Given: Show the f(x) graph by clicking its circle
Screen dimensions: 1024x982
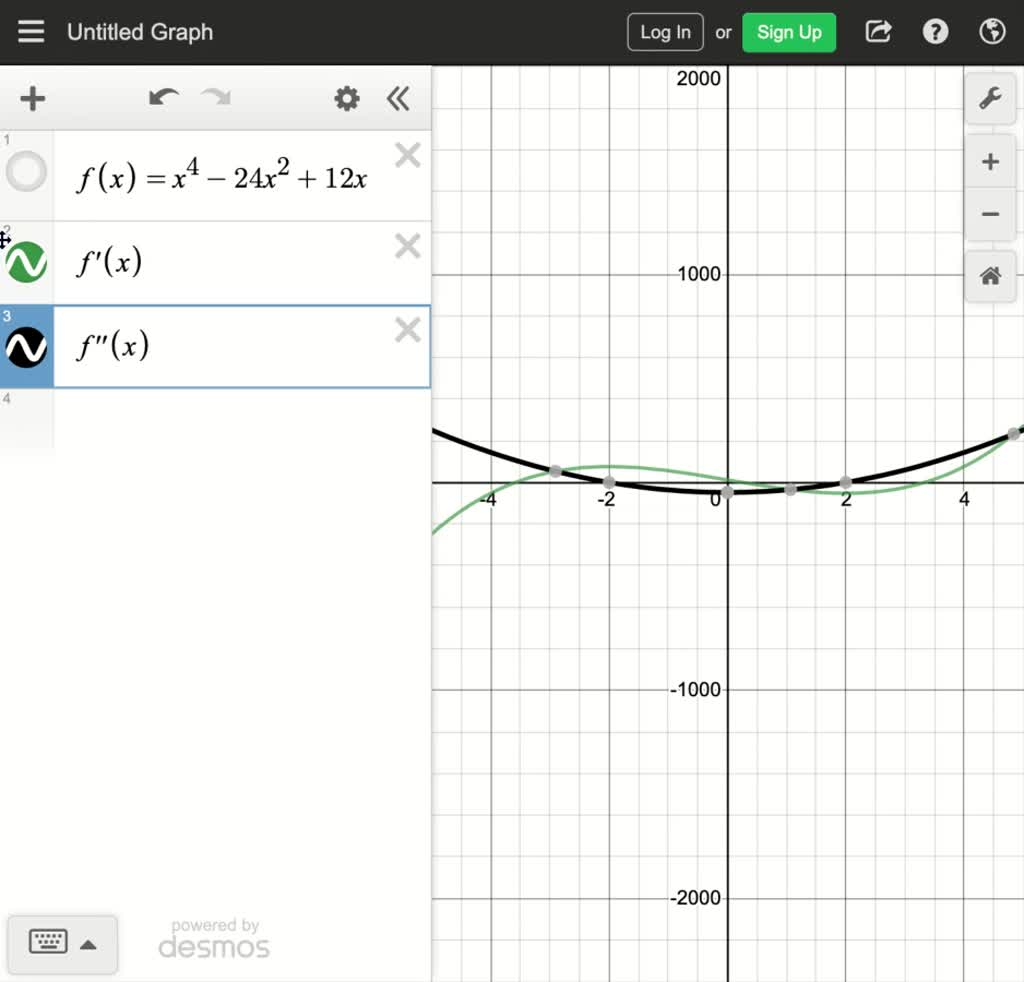Looking at the screenshot, I should point(26,172).
